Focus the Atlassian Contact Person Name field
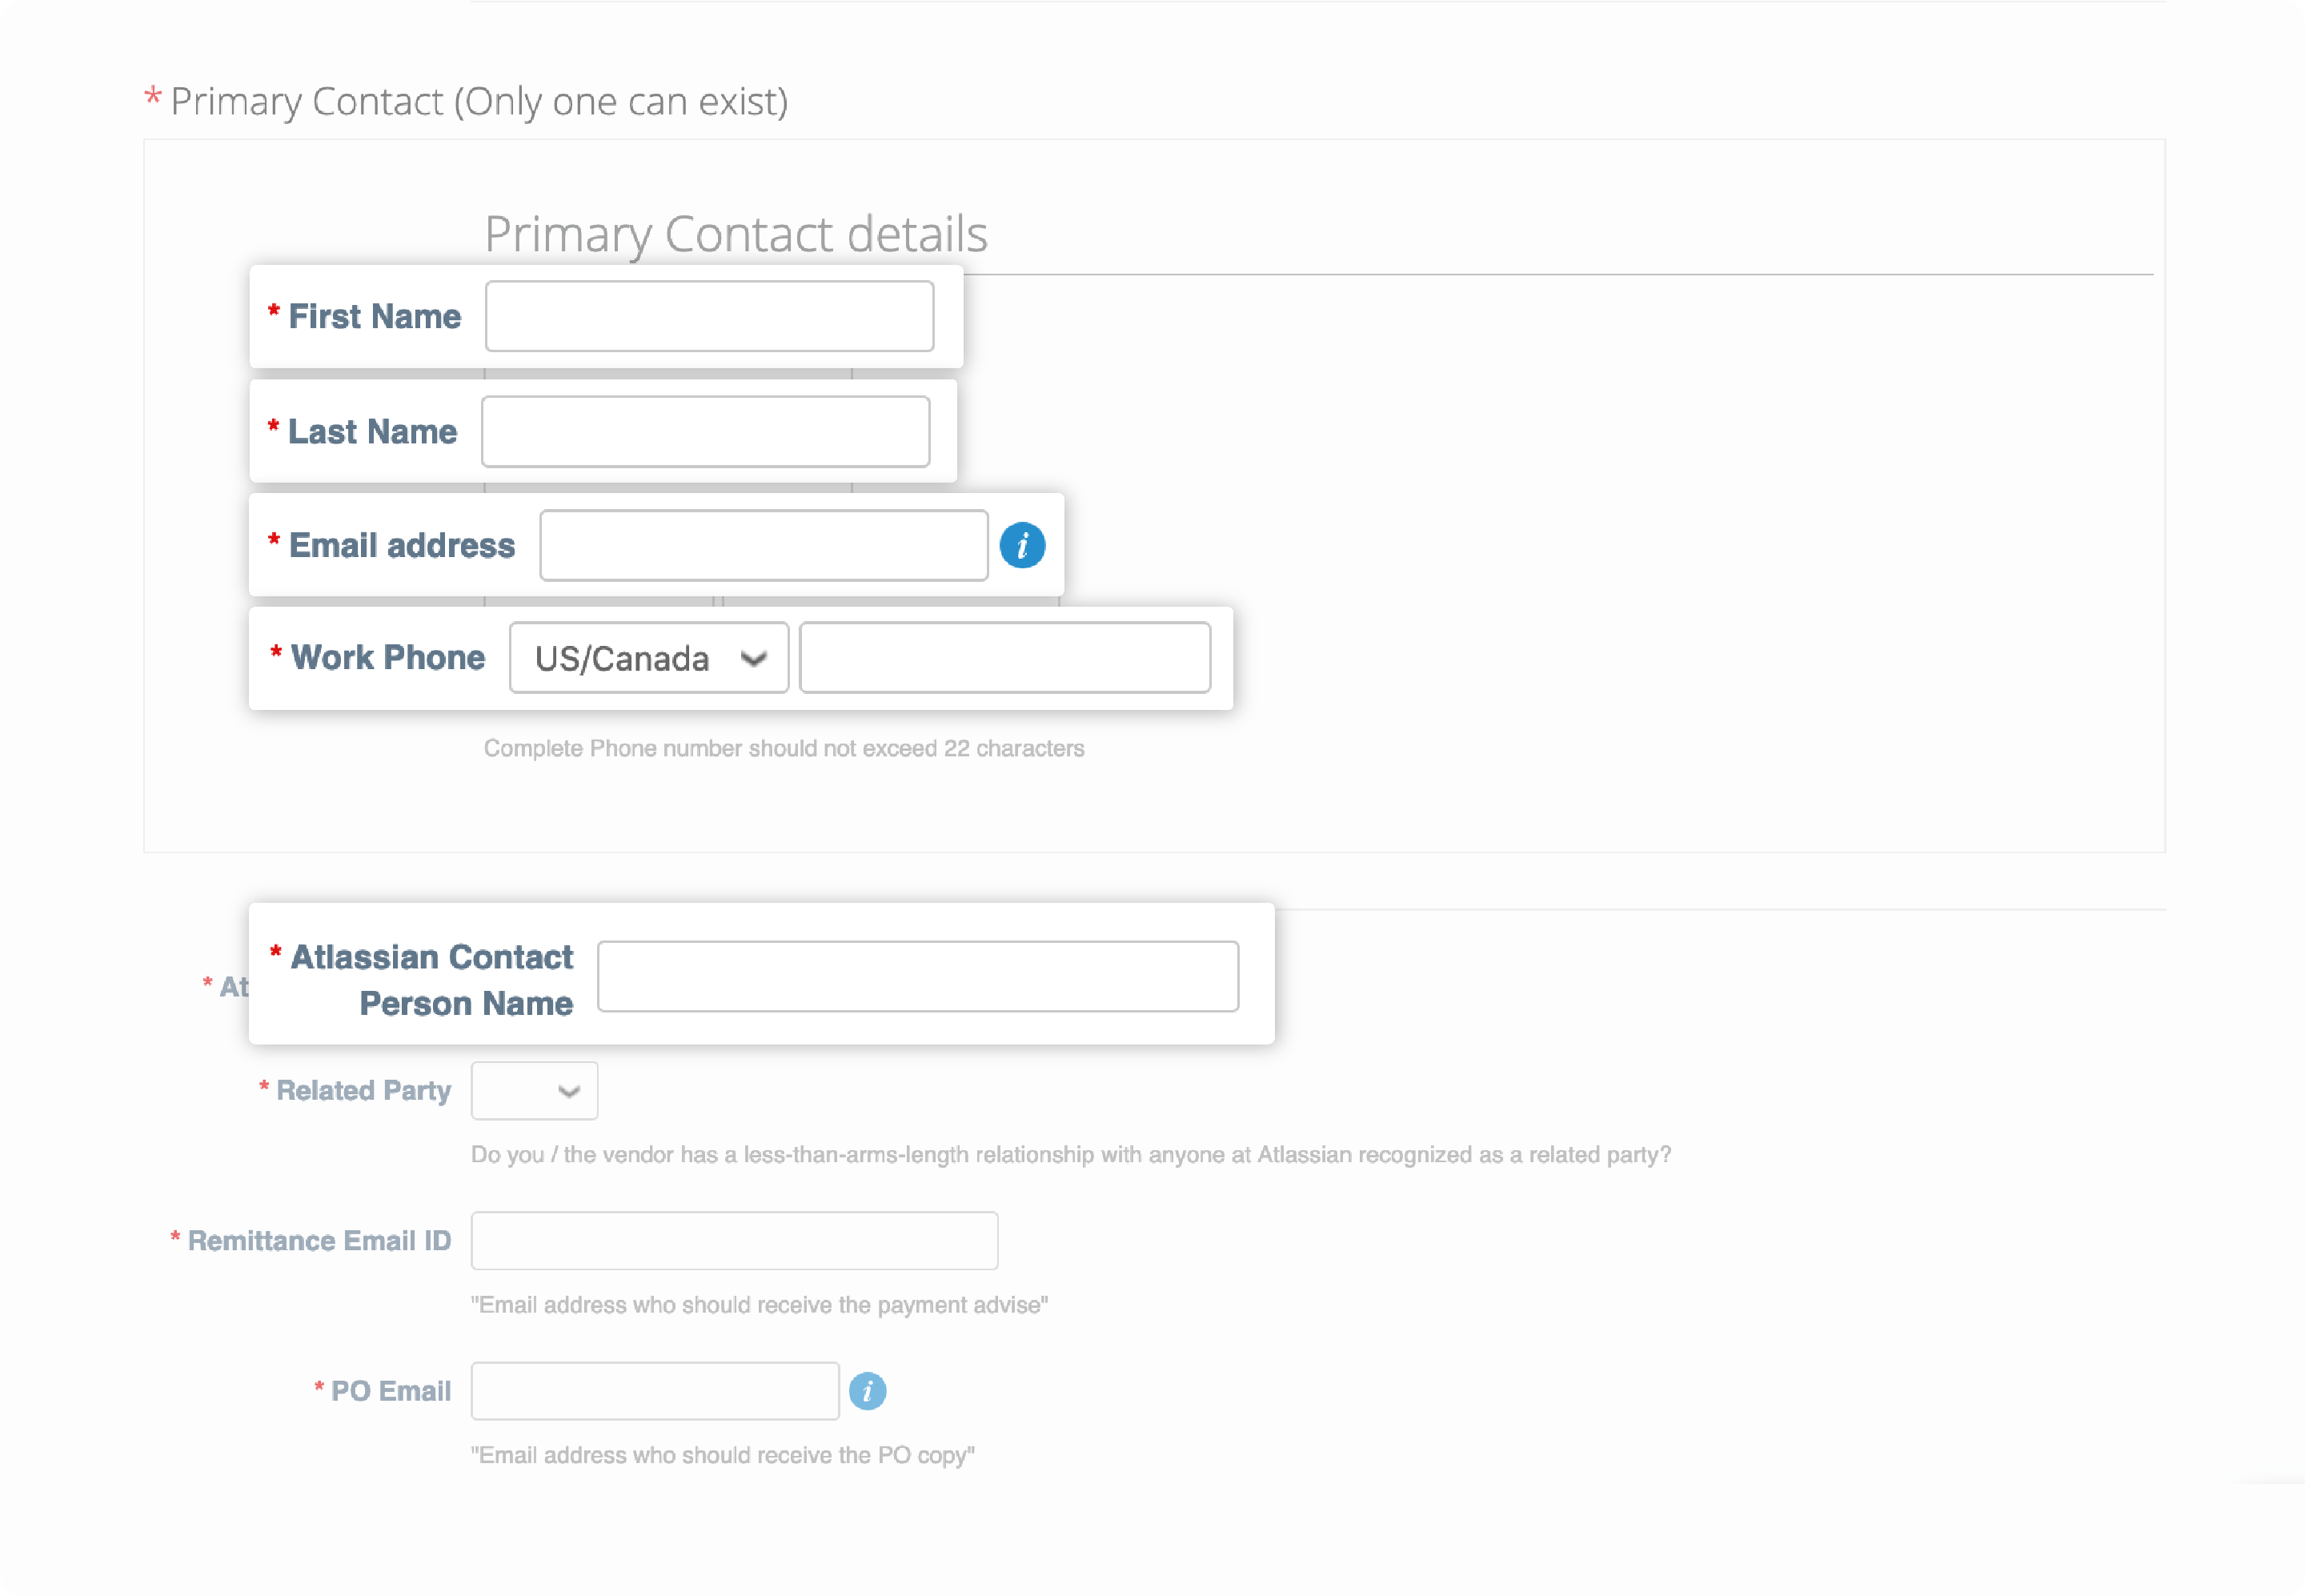The image size is (2305, 1596). pyautogui.click(x=917, y=976)
